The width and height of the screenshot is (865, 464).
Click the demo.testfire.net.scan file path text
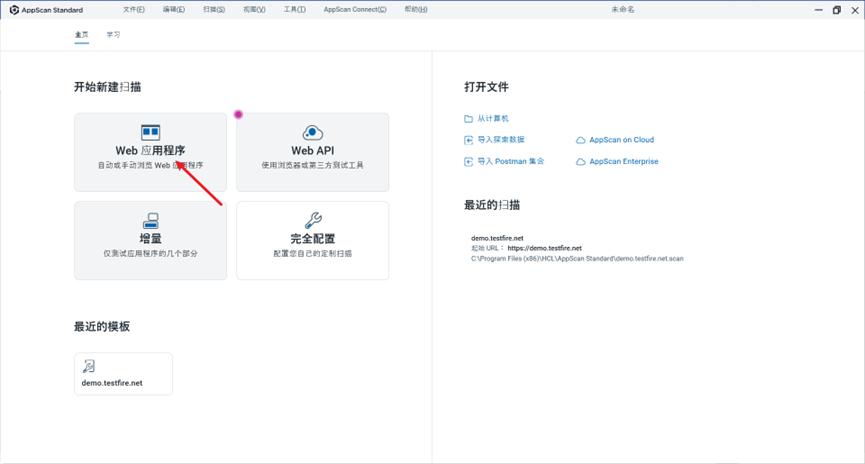pos(577,258)
